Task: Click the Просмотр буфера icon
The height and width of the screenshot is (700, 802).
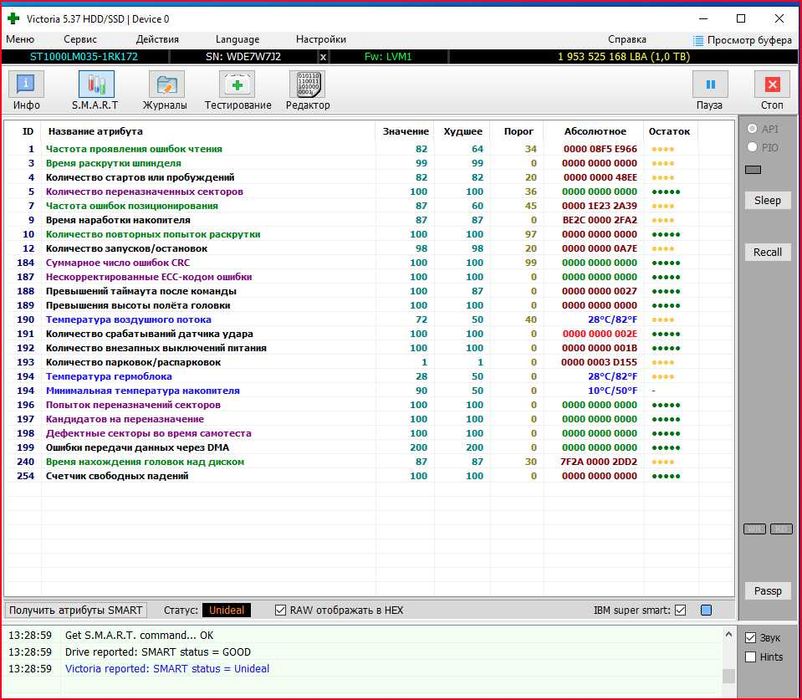Action: [698, 40]
